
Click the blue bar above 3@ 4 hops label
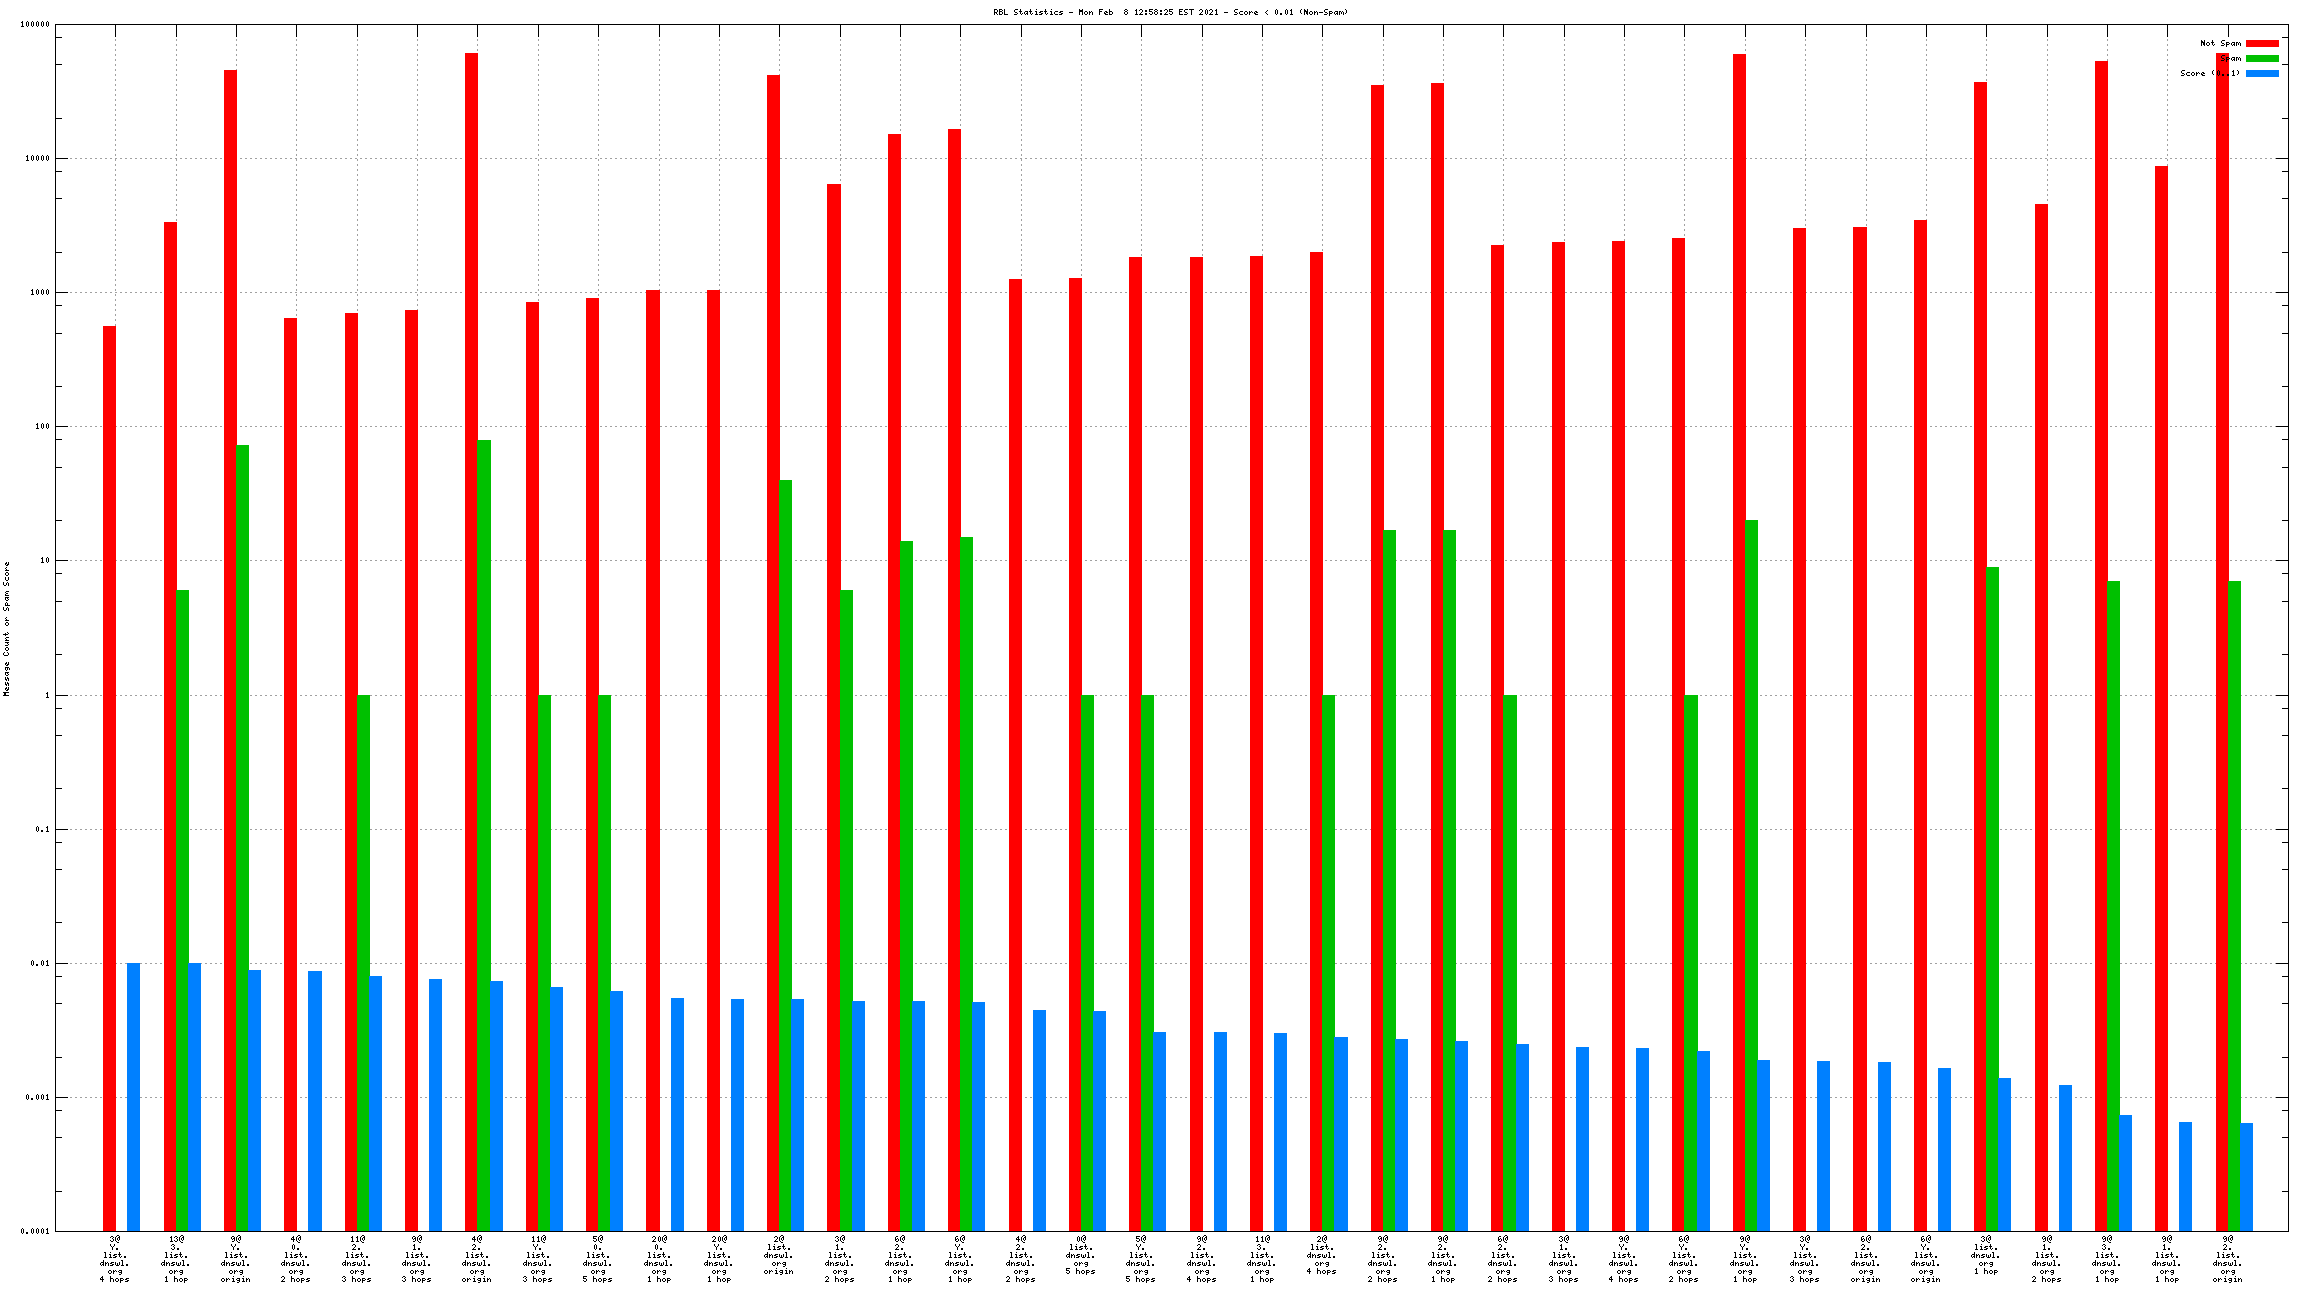click(x=133, y=1096)
